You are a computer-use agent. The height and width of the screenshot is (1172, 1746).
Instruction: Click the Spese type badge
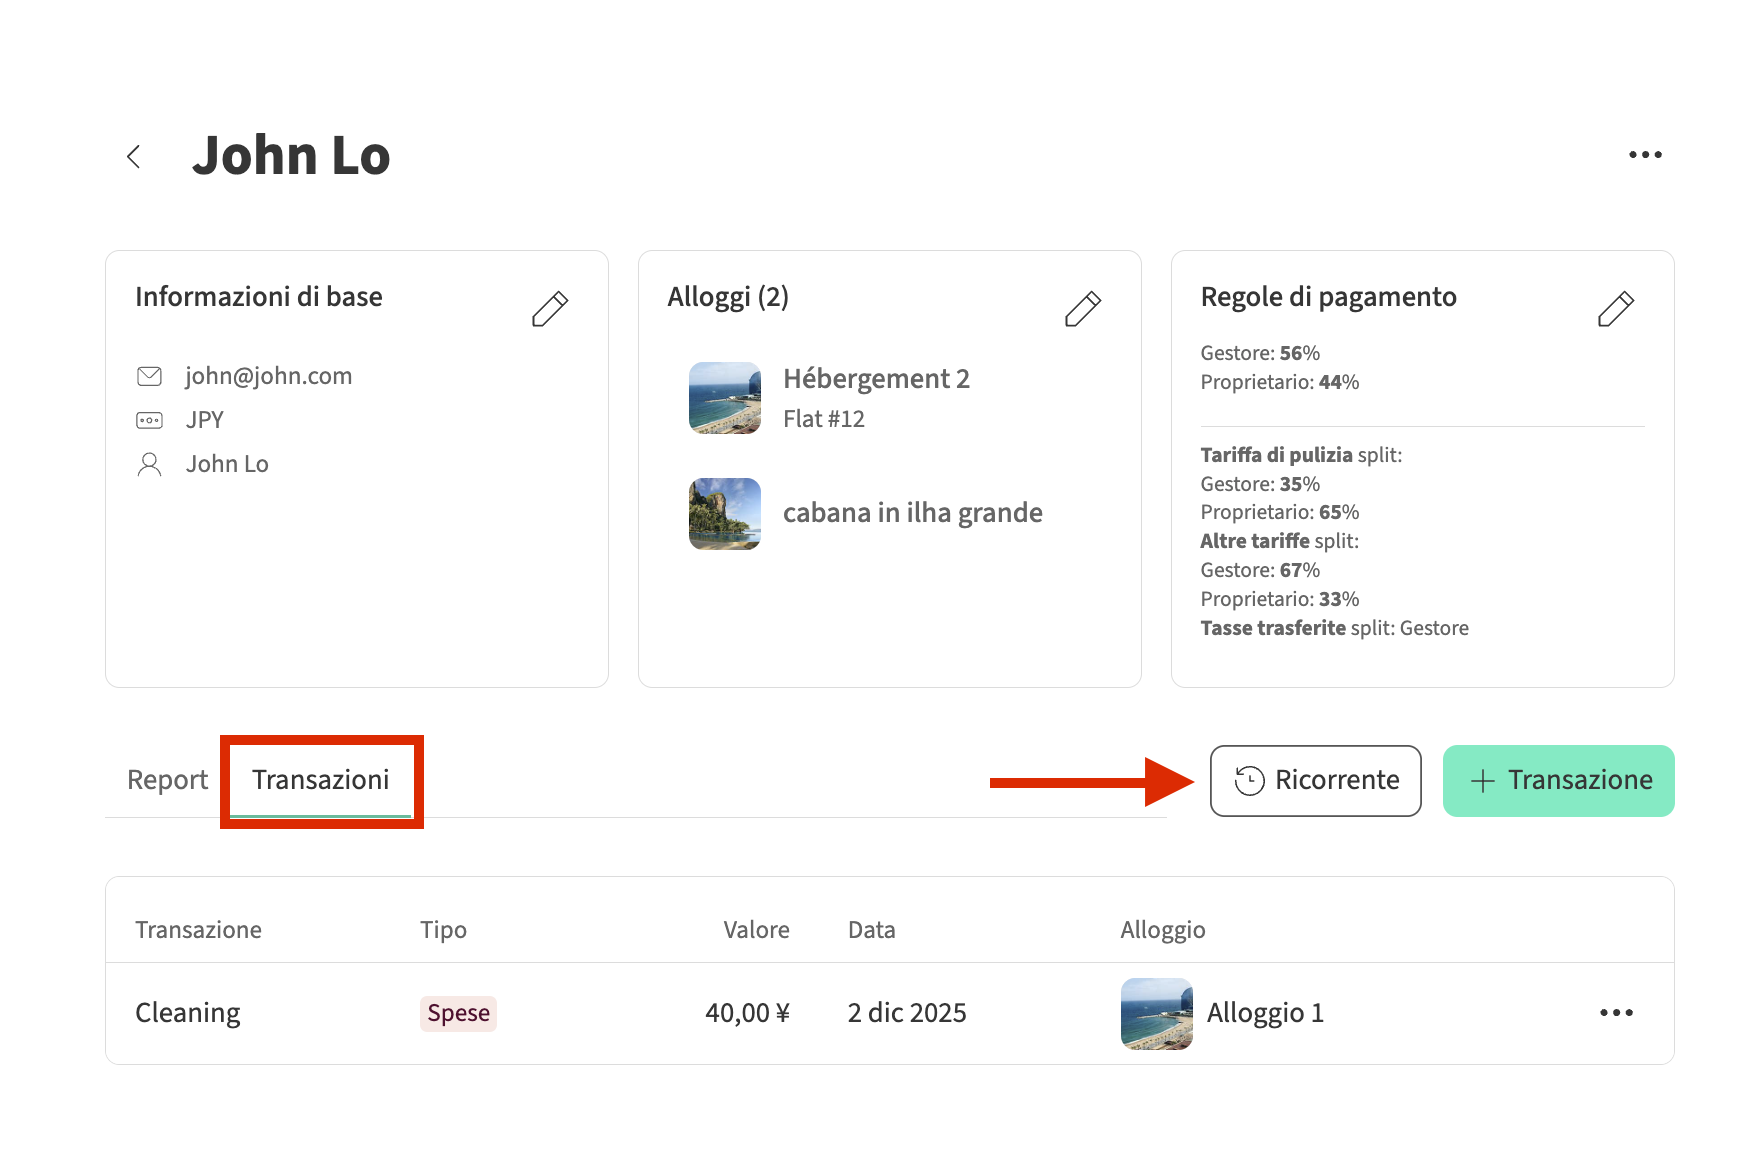click(458, 1013)
